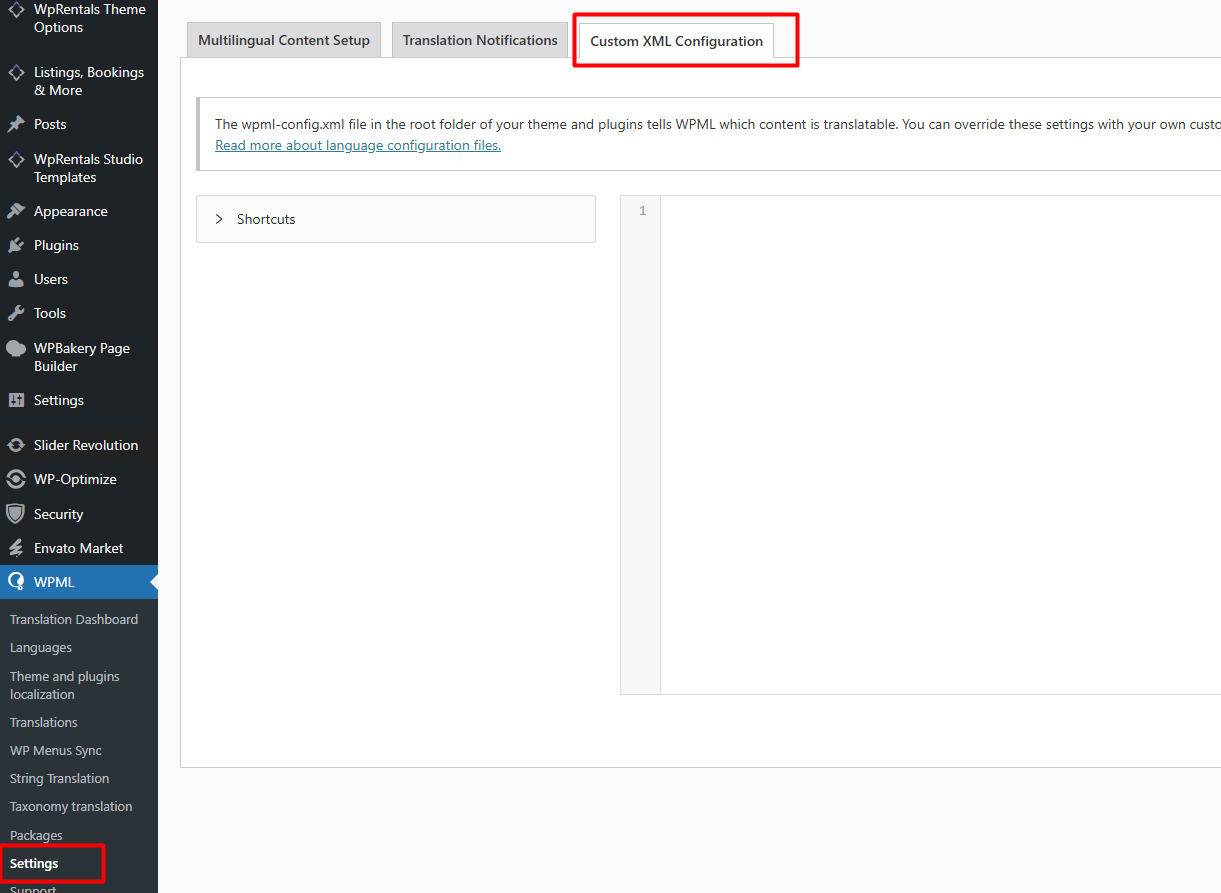Click the Tools wrench icon
Image resolution: width=1221 pixels, height=893 pixels.
pos(16,313)
